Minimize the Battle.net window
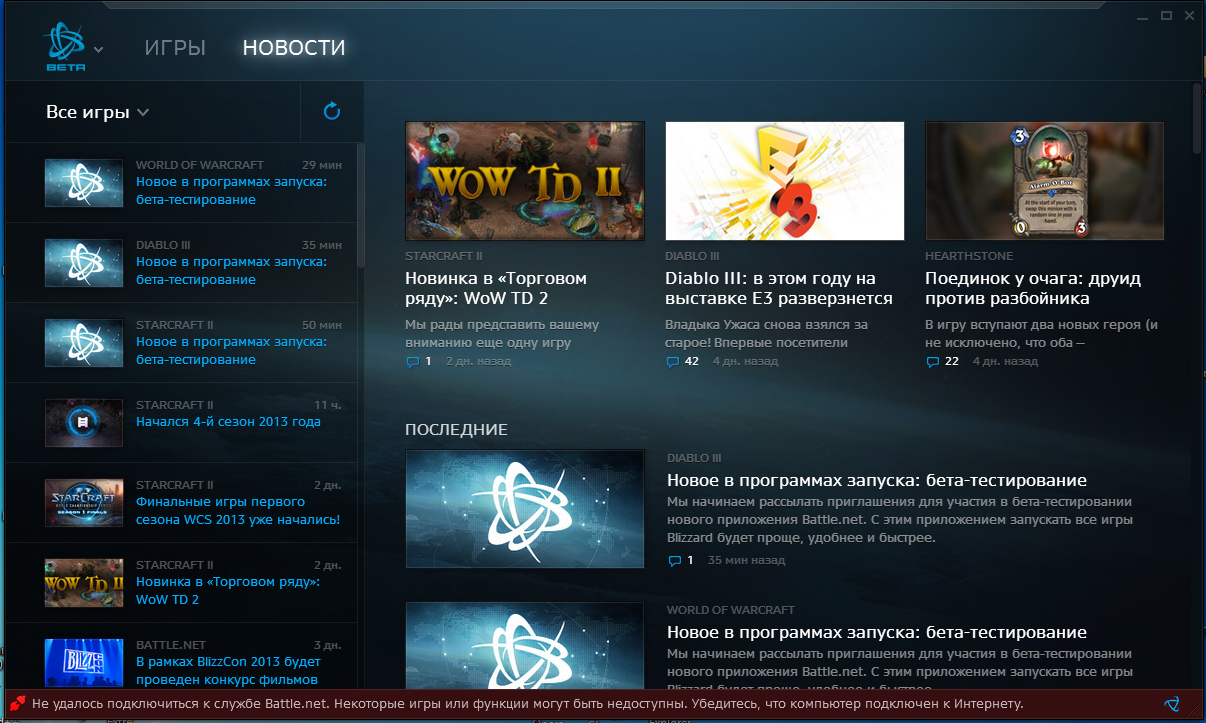Image resolution: width=1206 pixels, height=723 pixels. click(1144, 16)
